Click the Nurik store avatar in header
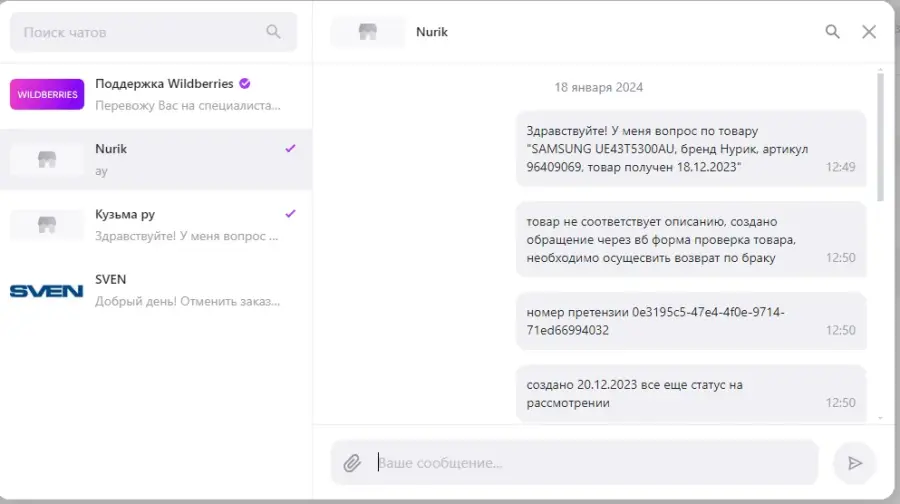 coord(368,32)
